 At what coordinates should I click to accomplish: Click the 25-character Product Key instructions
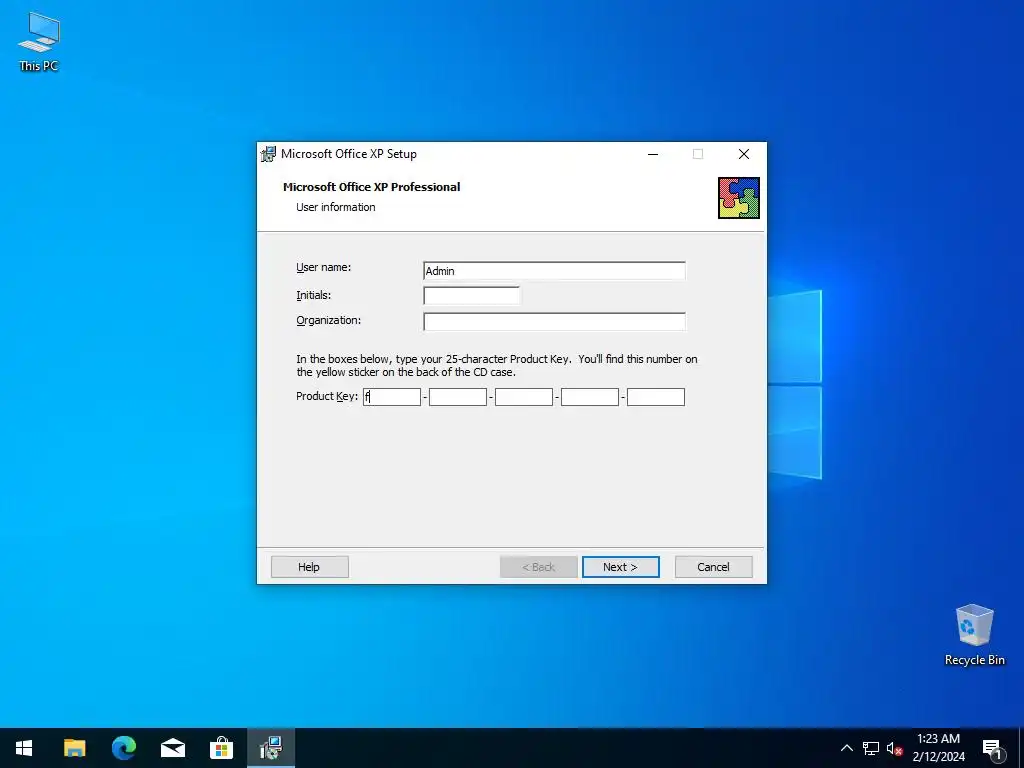click(x=497, y=366)
